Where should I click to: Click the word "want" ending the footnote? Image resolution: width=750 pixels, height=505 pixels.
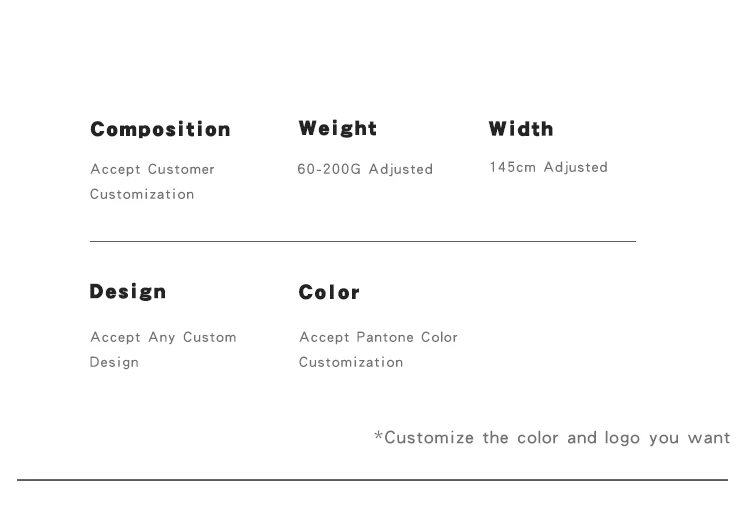(x=708, y=438)
